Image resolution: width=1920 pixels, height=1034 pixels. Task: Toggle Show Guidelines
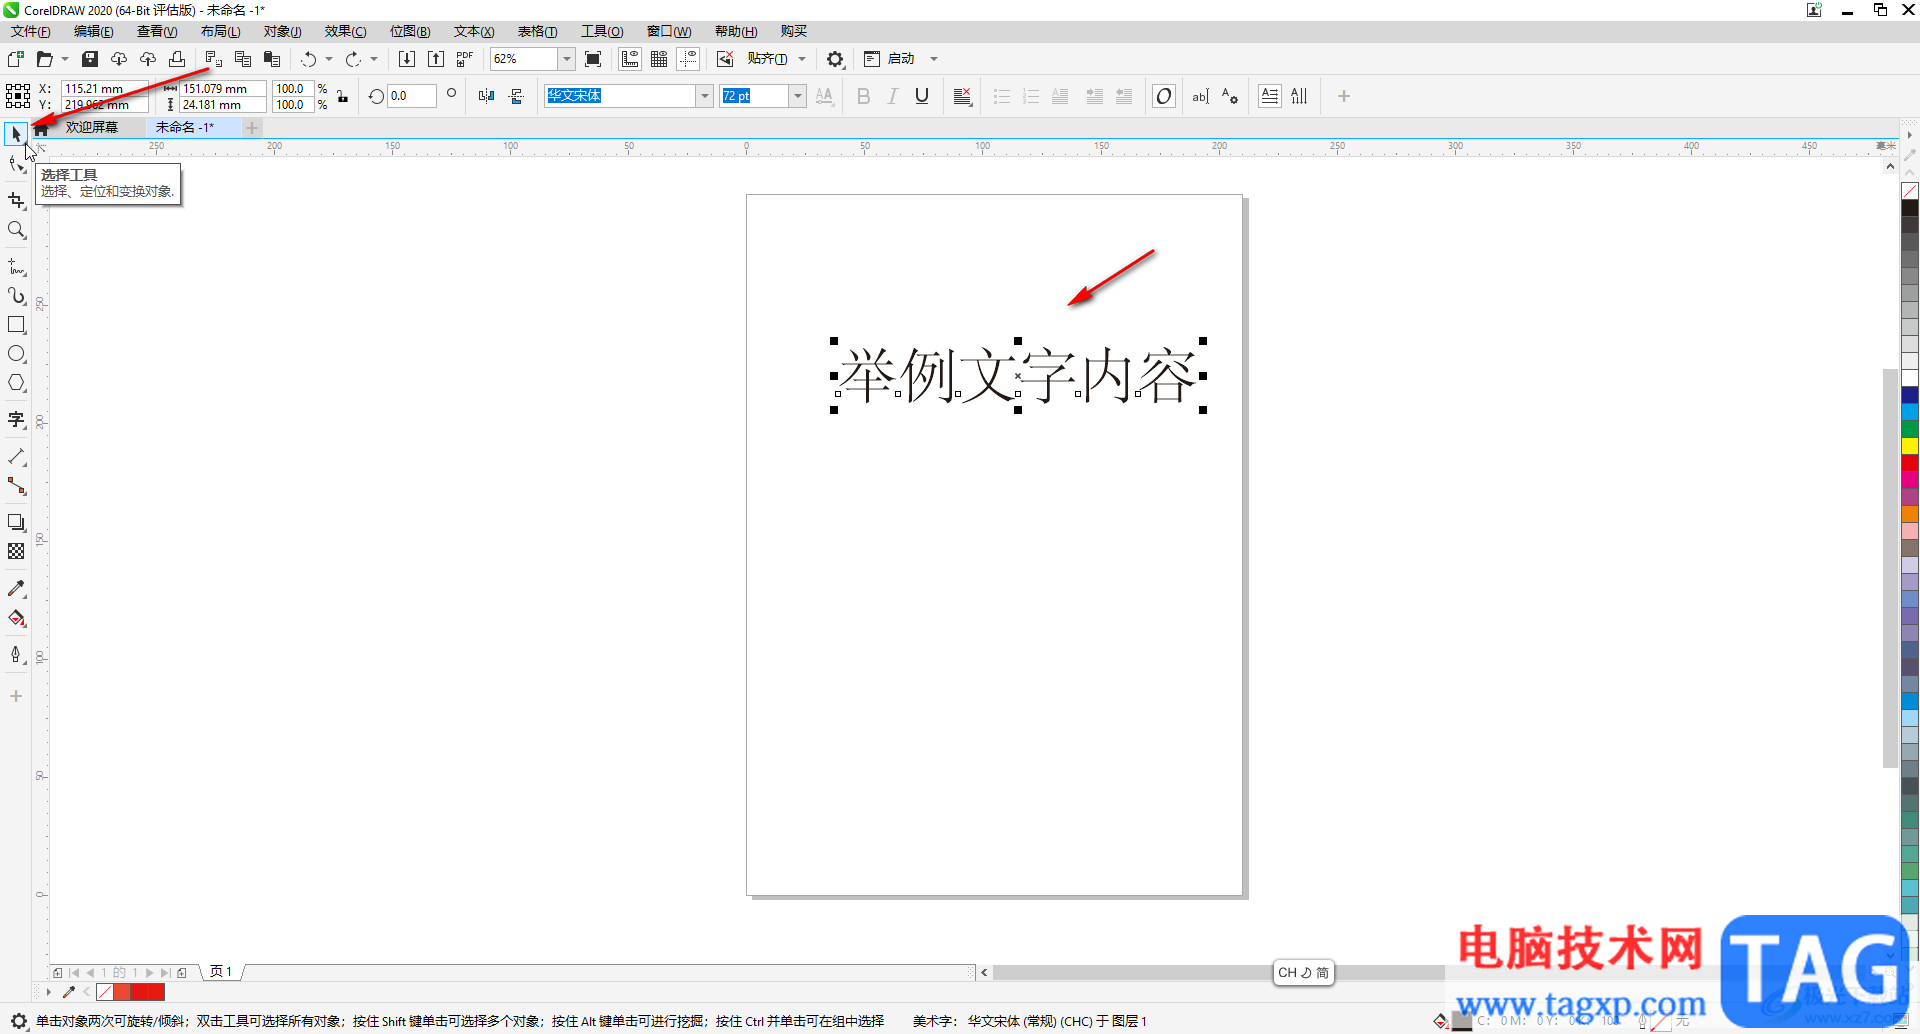pyautogui.click(x=688, y=59)
